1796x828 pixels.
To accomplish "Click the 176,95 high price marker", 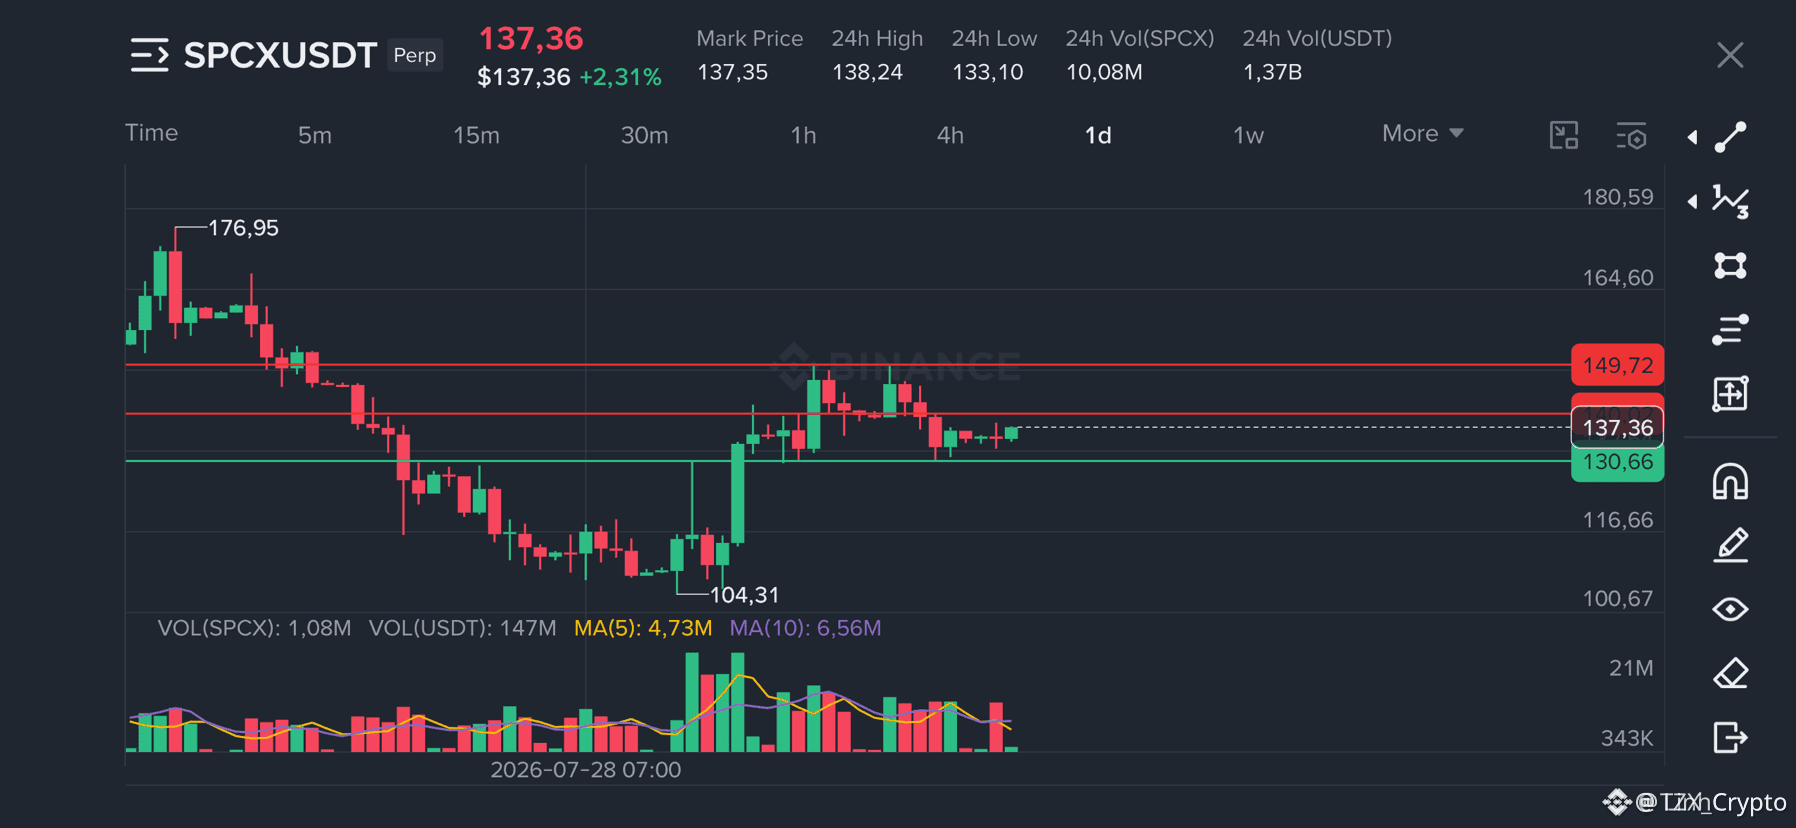I will tap(243, 228).
